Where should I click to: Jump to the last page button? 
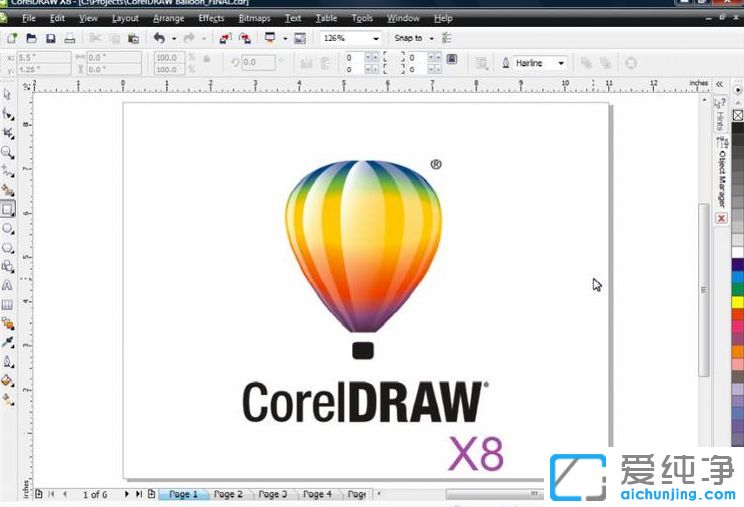tap(139, 494)
